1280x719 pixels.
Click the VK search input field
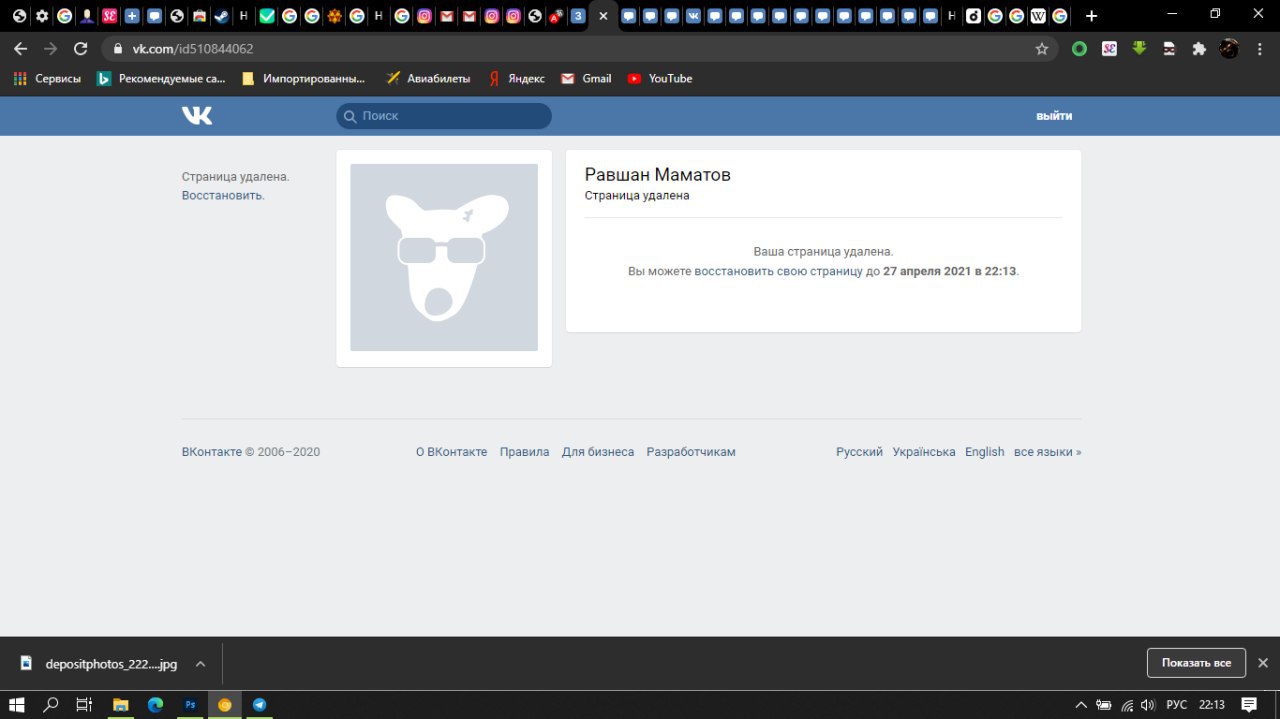click(444, 116)
